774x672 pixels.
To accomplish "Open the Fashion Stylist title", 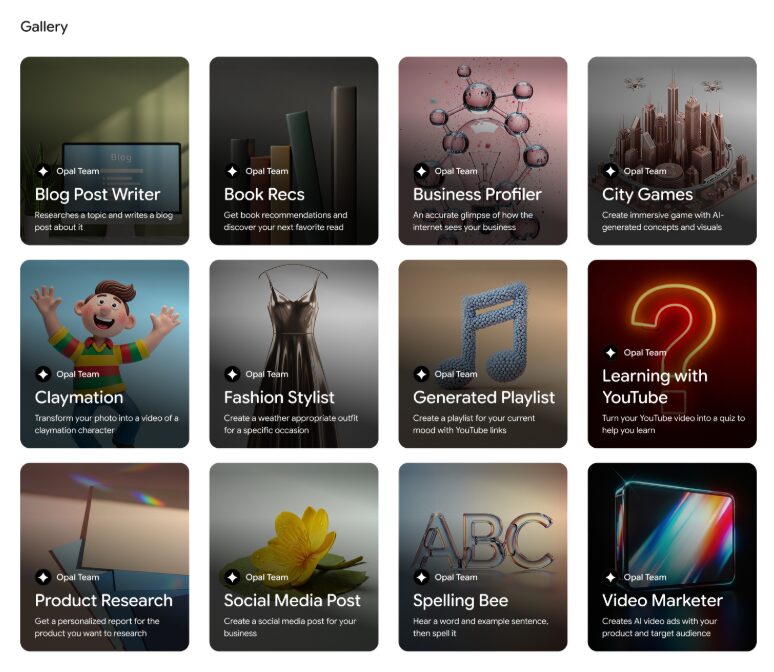I will pos(279,397).
